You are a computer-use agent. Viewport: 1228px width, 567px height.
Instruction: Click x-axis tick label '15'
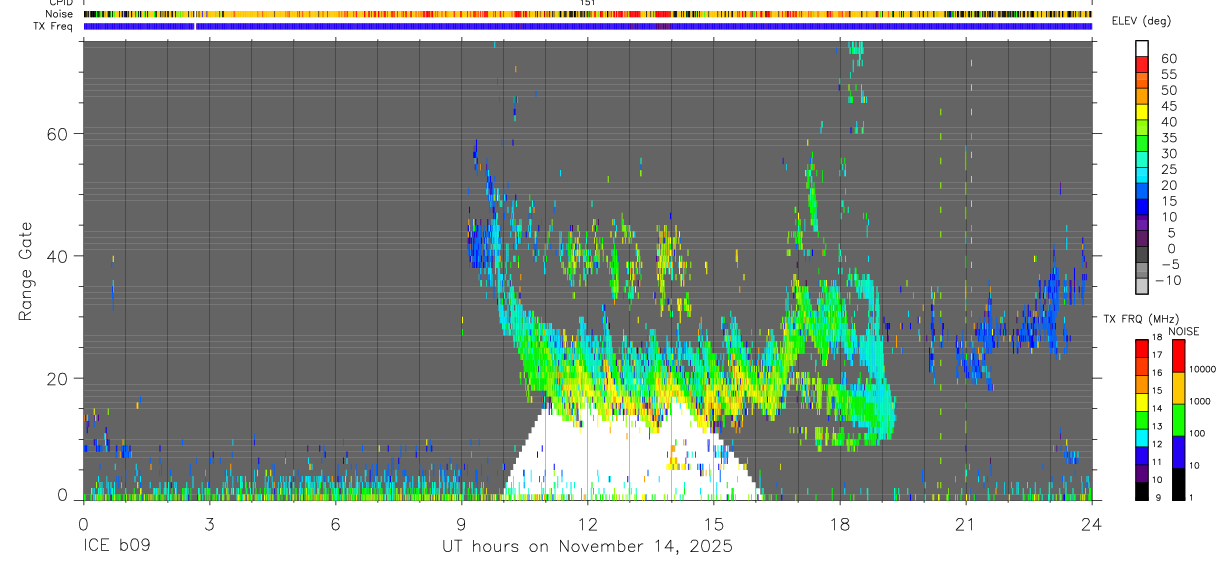click(x=714, y=524)
